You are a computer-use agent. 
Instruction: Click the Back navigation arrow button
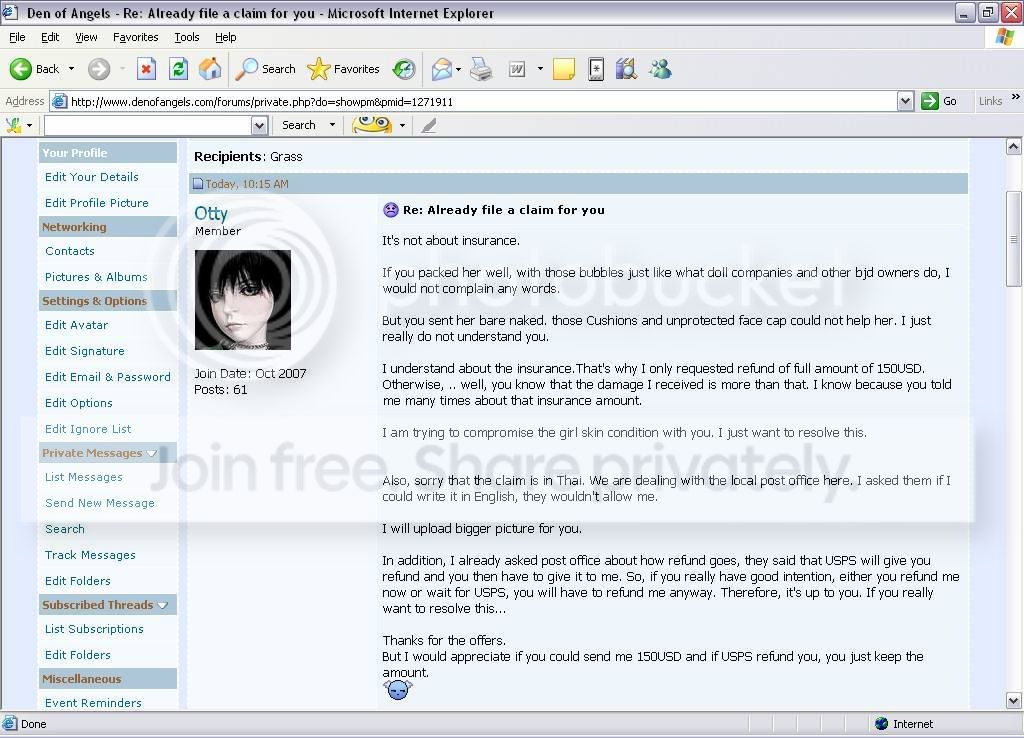(21, 69)
